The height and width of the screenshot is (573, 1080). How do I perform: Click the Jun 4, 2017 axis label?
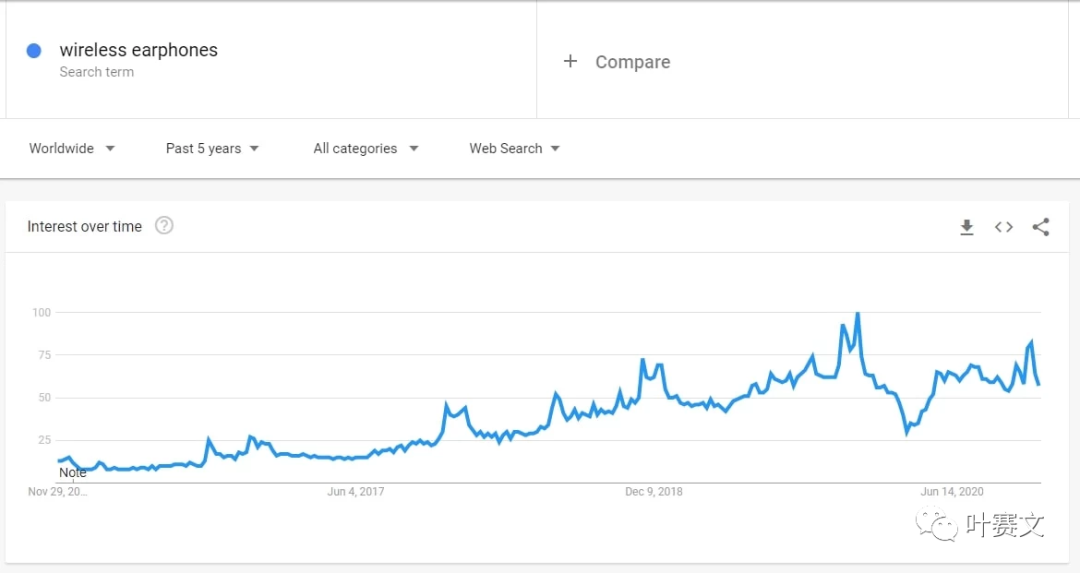point(355,491)
